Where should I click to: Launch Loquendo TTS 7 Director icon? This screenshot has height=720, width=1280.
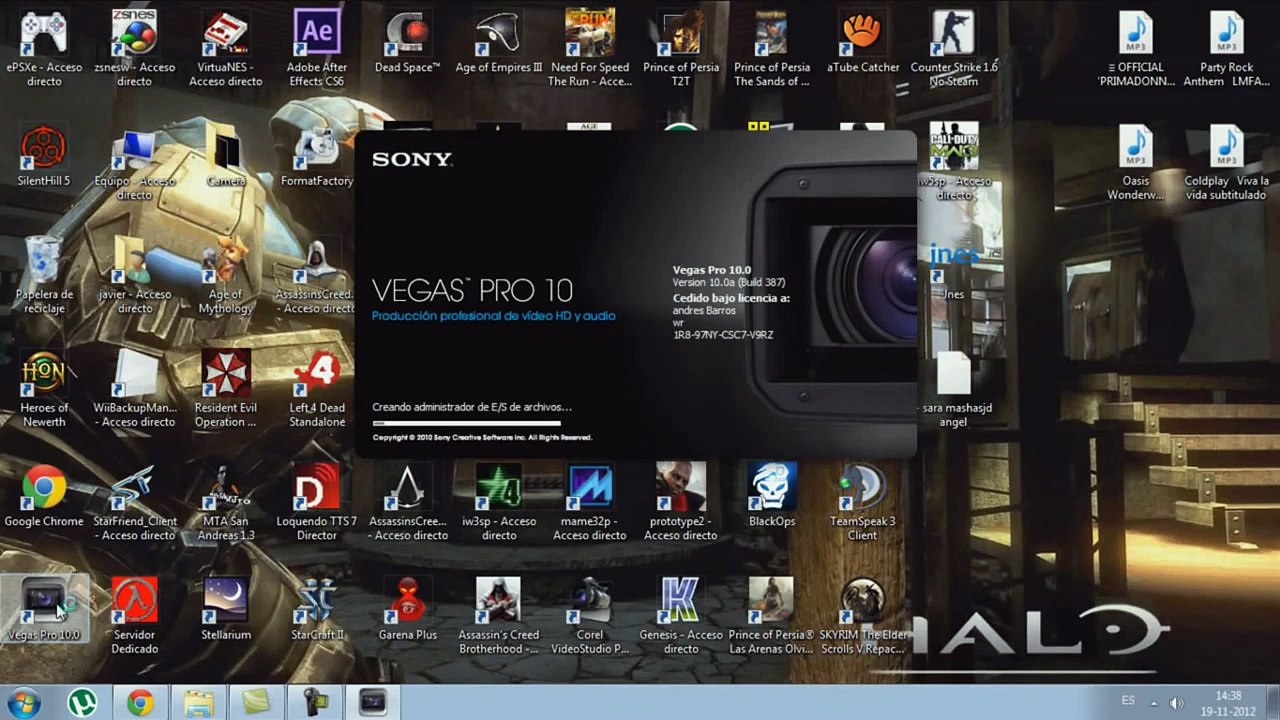coord(317,501)
